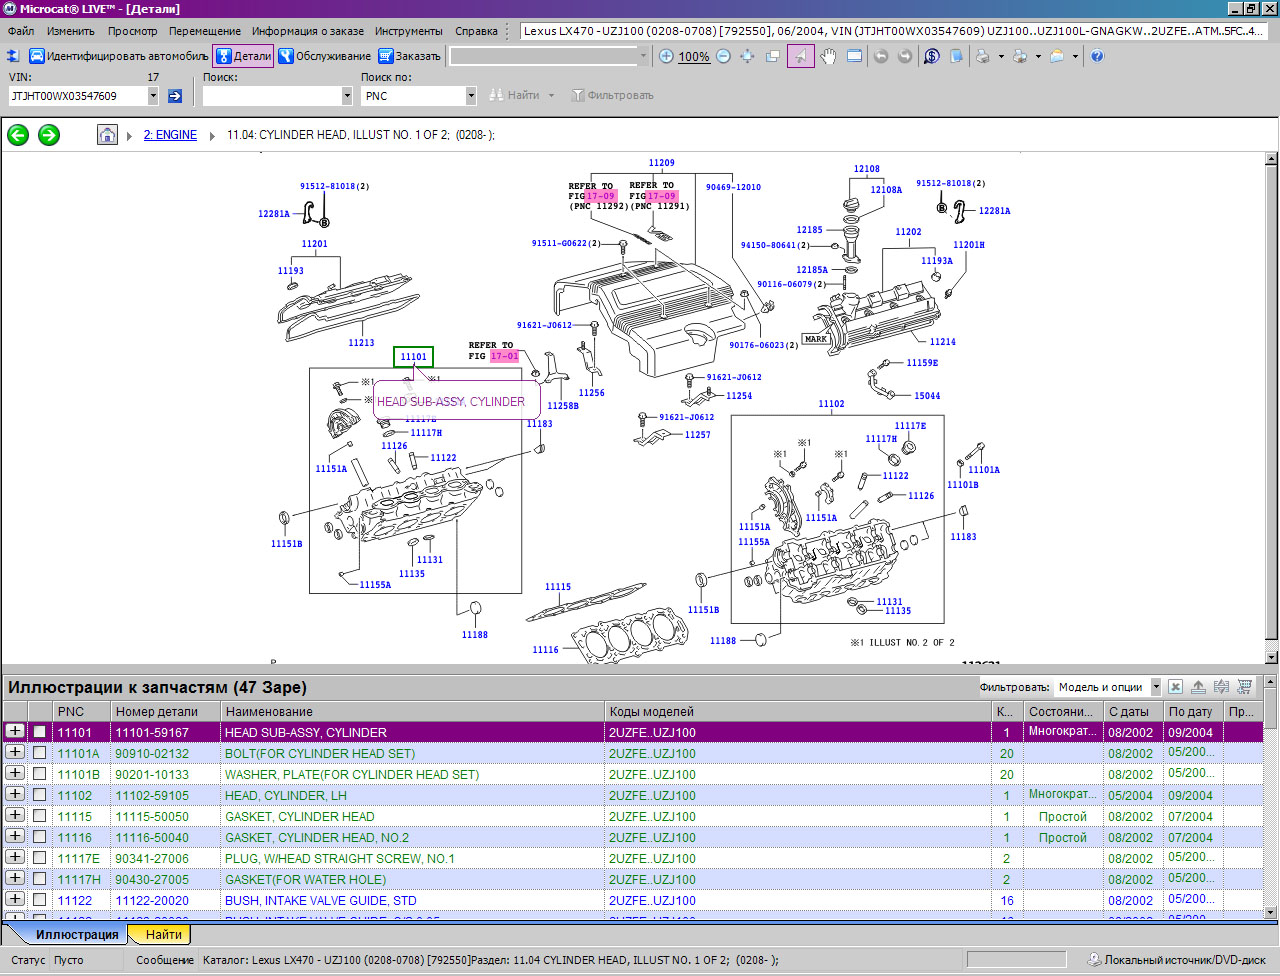This screenshot has width=1280, height=976.
Task: Click the VIN input field
Action: pos(77,96)
